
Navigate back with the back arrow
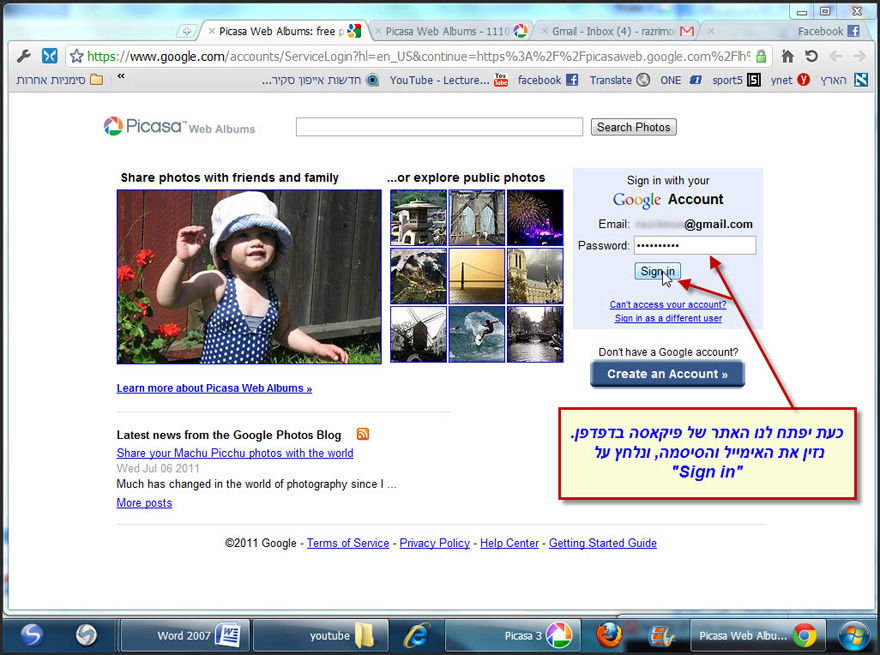click(836, 56)
